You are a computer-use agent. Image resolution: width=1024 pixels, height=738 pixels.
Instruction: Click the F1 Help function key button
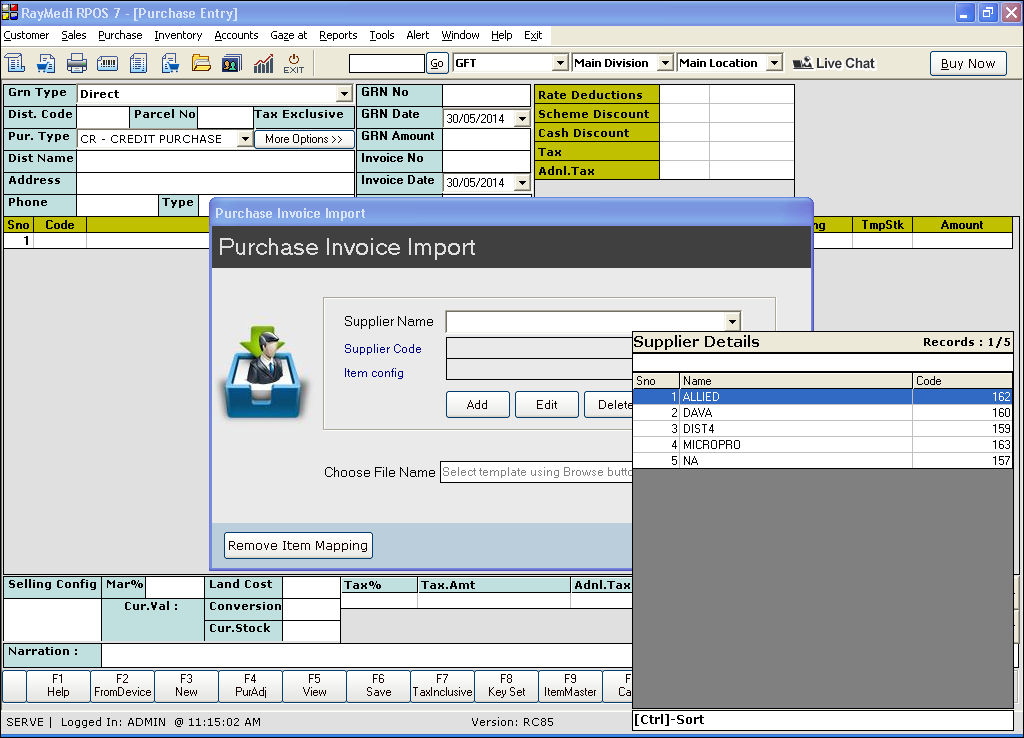58,686
